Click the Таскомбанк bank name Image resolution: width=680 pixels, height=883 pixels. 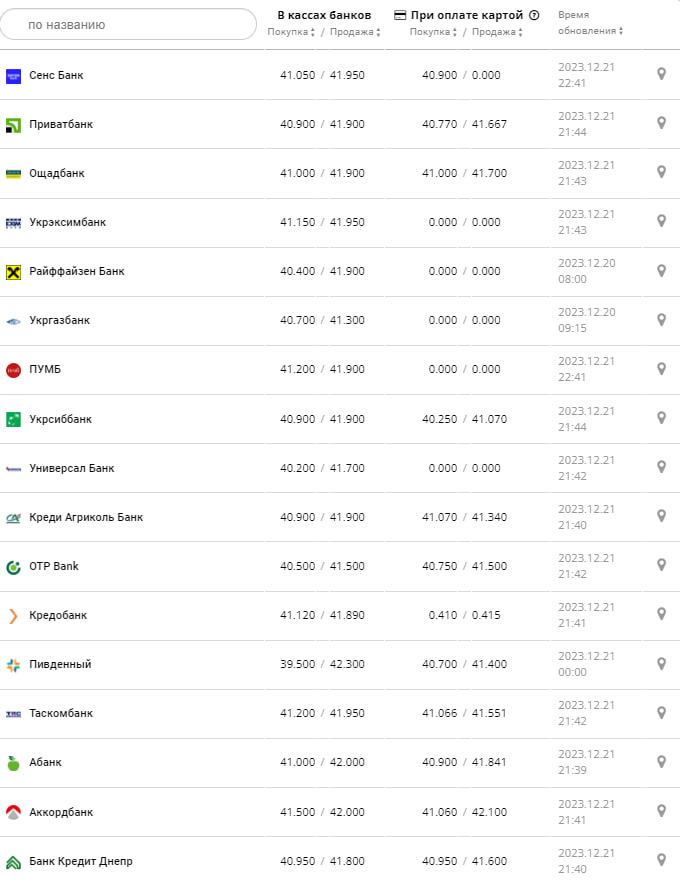pyautogui.click(x=61, y=714)
